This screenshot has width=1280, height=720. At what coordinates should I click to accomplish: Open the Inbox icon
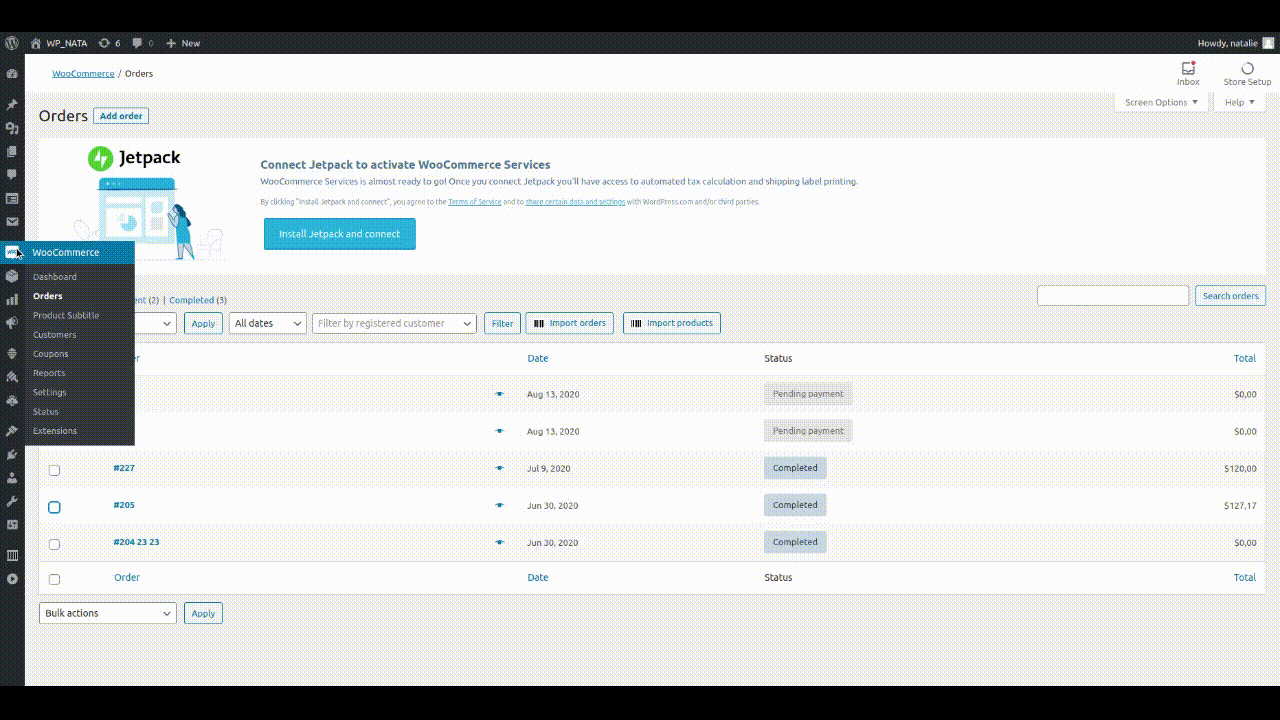1188,69
